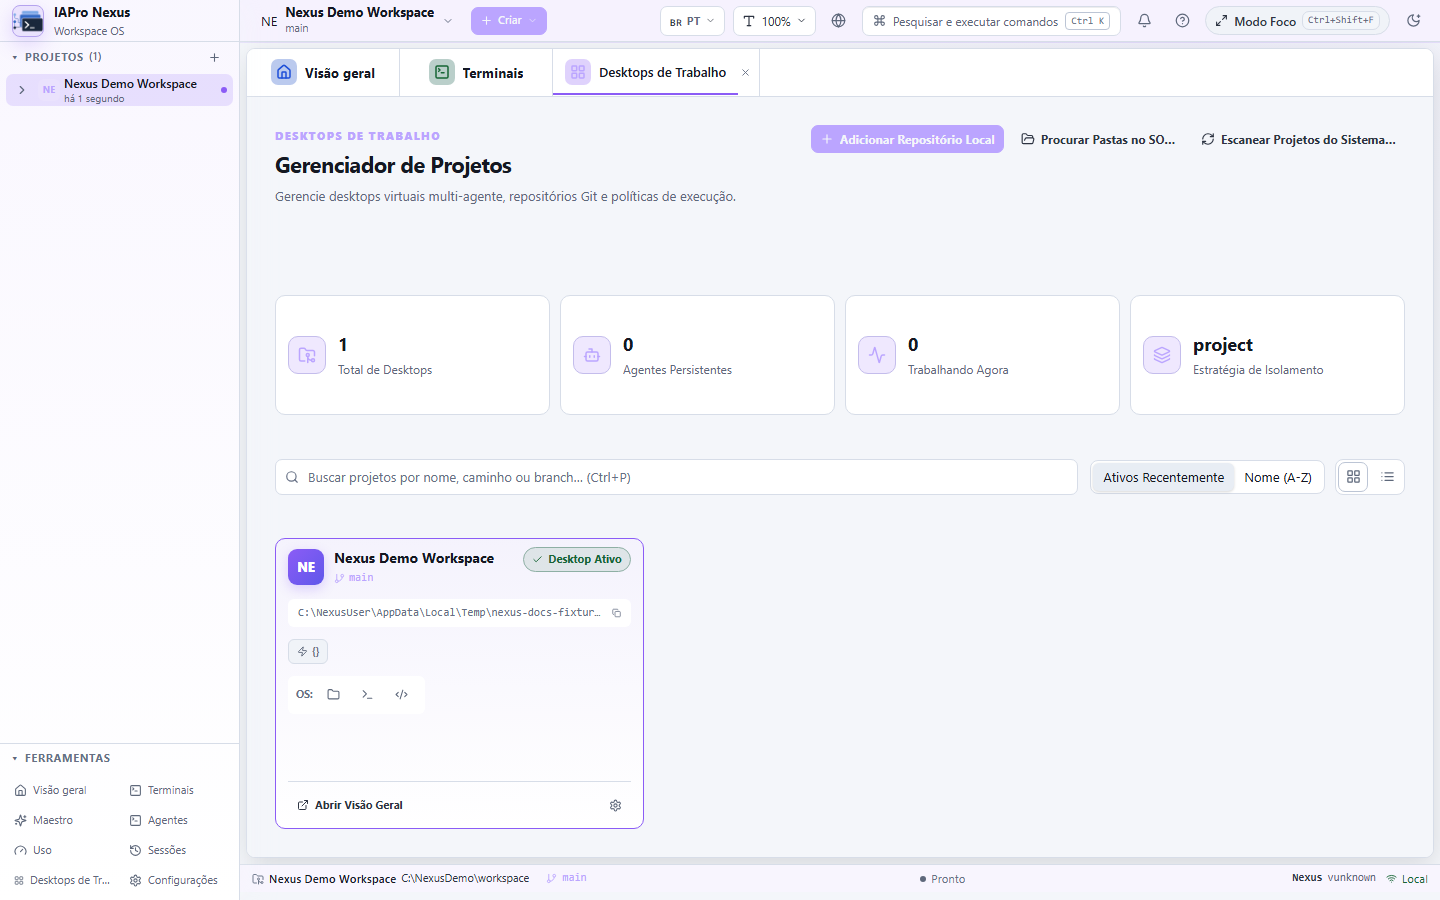Open project in OS terminal icon
The image size is (1440, 900).
(x=367, y=694)
